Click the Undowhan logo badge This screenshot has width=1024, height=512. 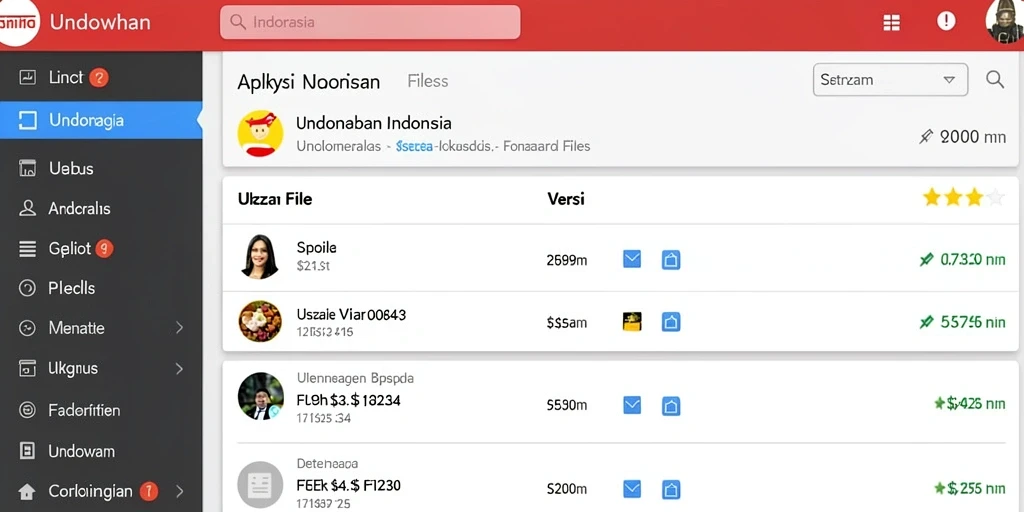click(18, 22)
